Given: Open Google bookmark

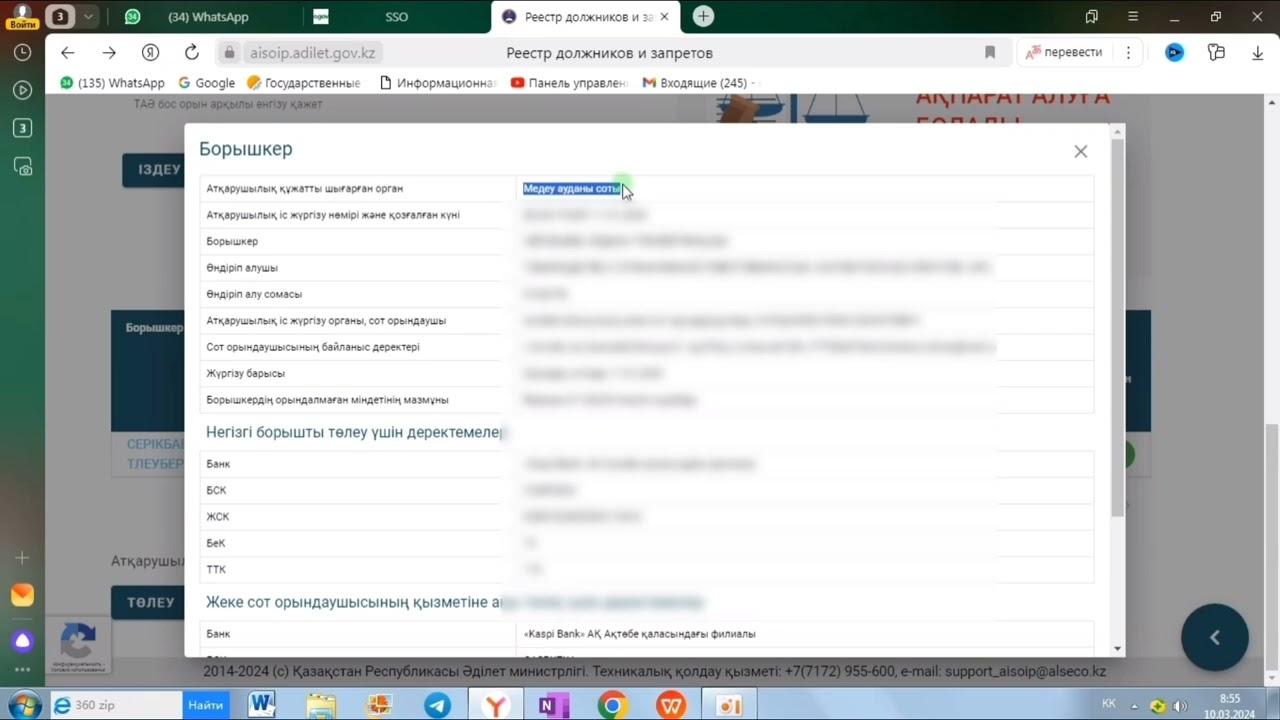Looking at the screenshot, I should pos(207,83).
